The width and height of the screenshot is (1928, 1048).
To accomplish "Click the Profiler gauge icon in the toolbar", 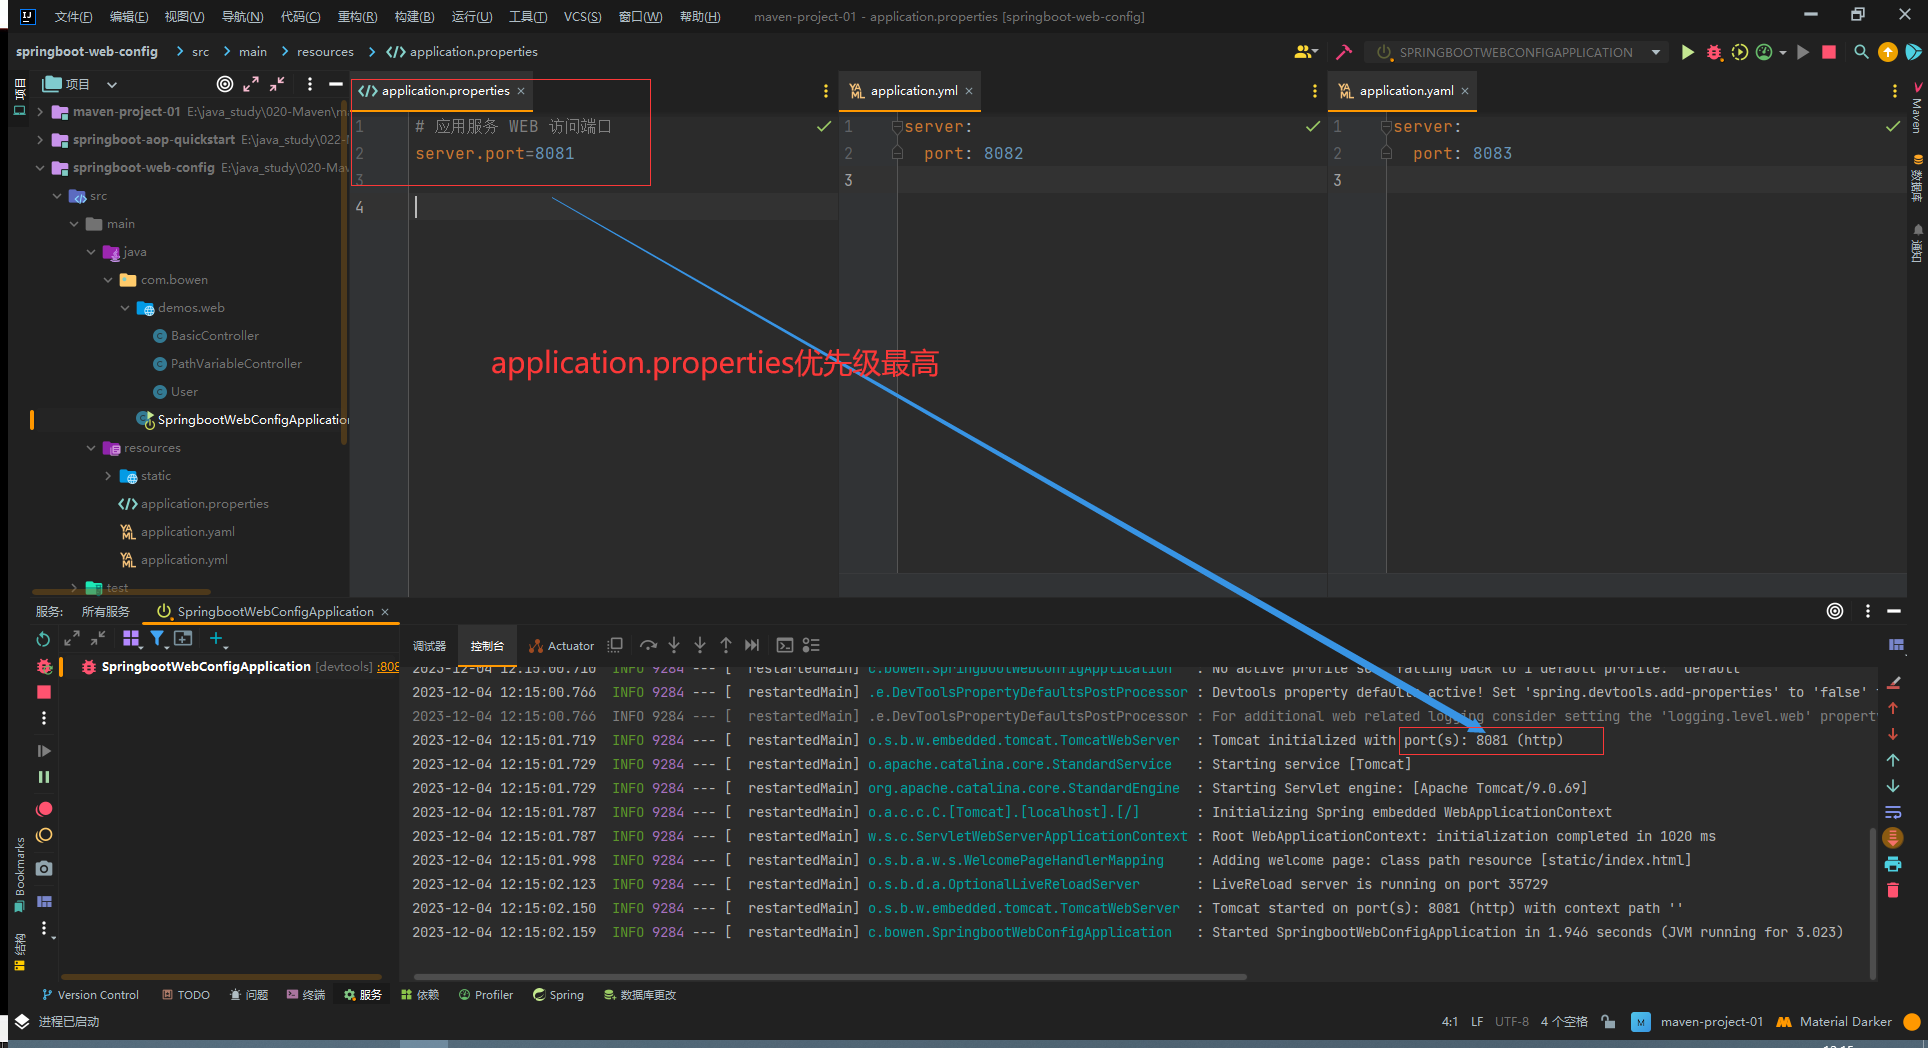I will point(1764,52).
